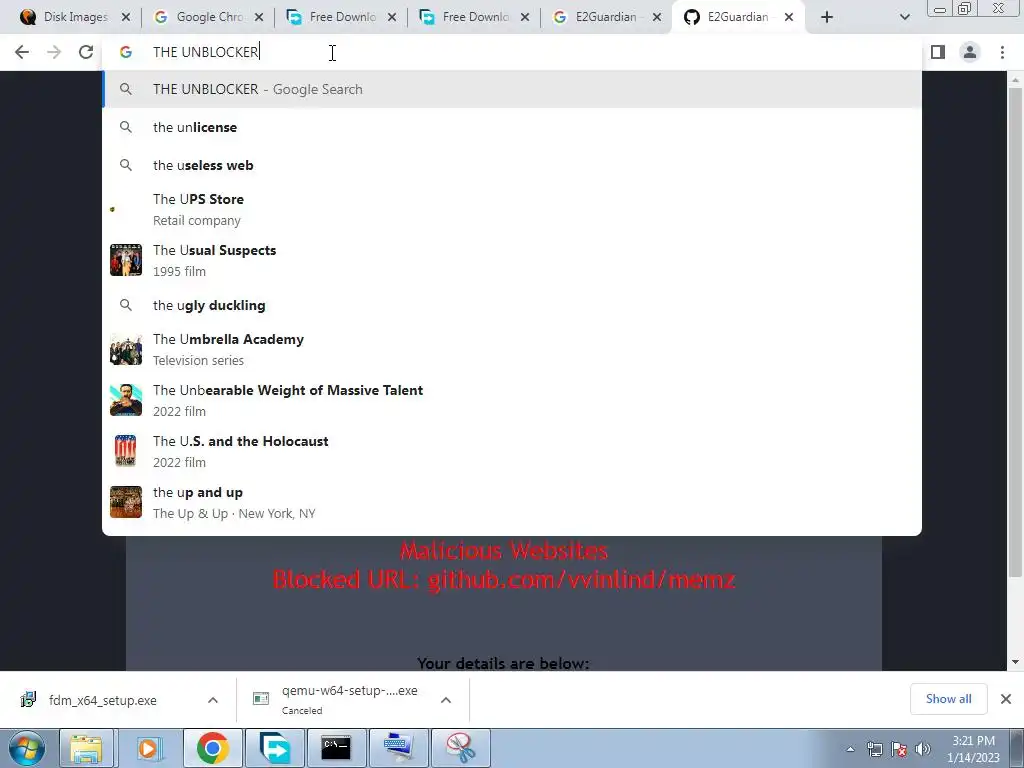This screenshot has width=1024, height=768.
Task: Open the tab search chevron
Action: 904,17
